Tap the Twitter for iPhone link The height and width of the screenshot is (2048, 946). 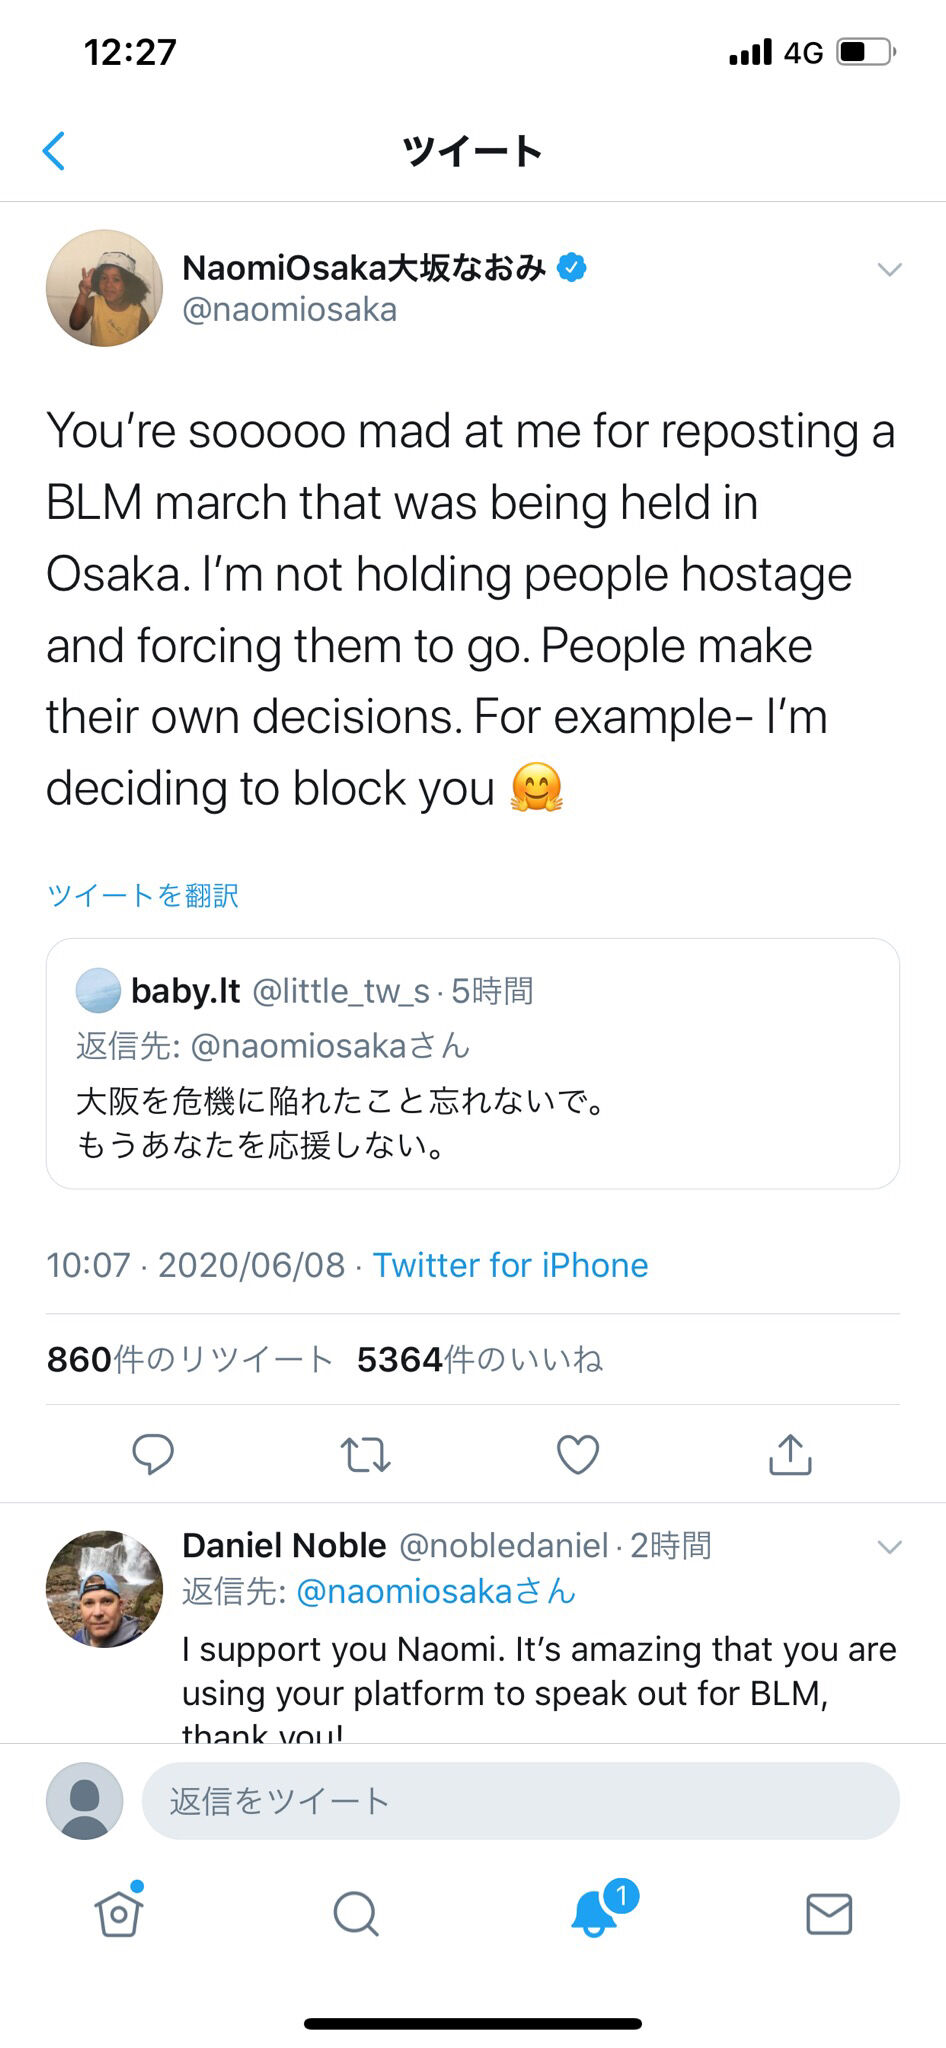tap(510, 1265)
